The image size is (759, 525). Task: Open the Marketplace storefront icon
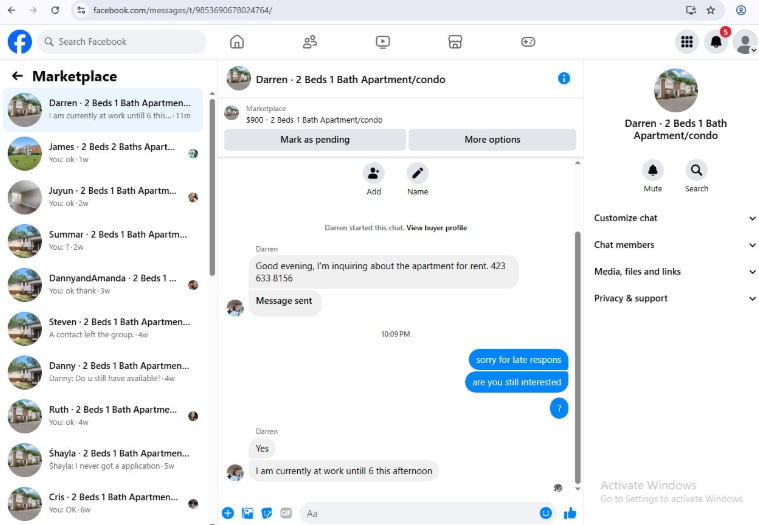tap(455, 42)
